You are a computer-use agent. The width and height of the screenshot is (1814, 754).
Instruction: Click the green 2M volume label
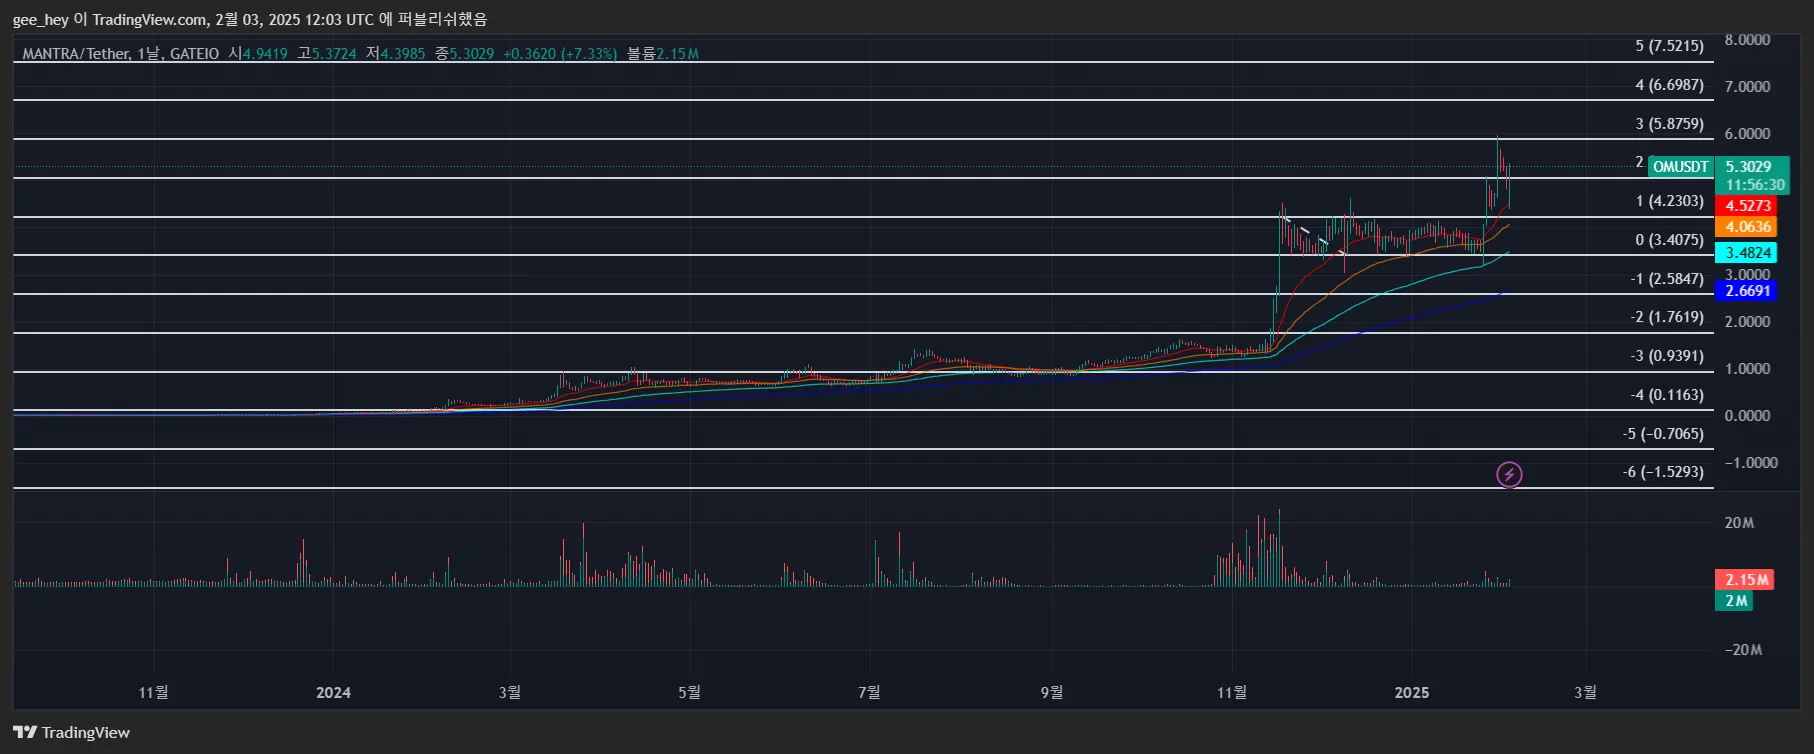[1735, 601]
